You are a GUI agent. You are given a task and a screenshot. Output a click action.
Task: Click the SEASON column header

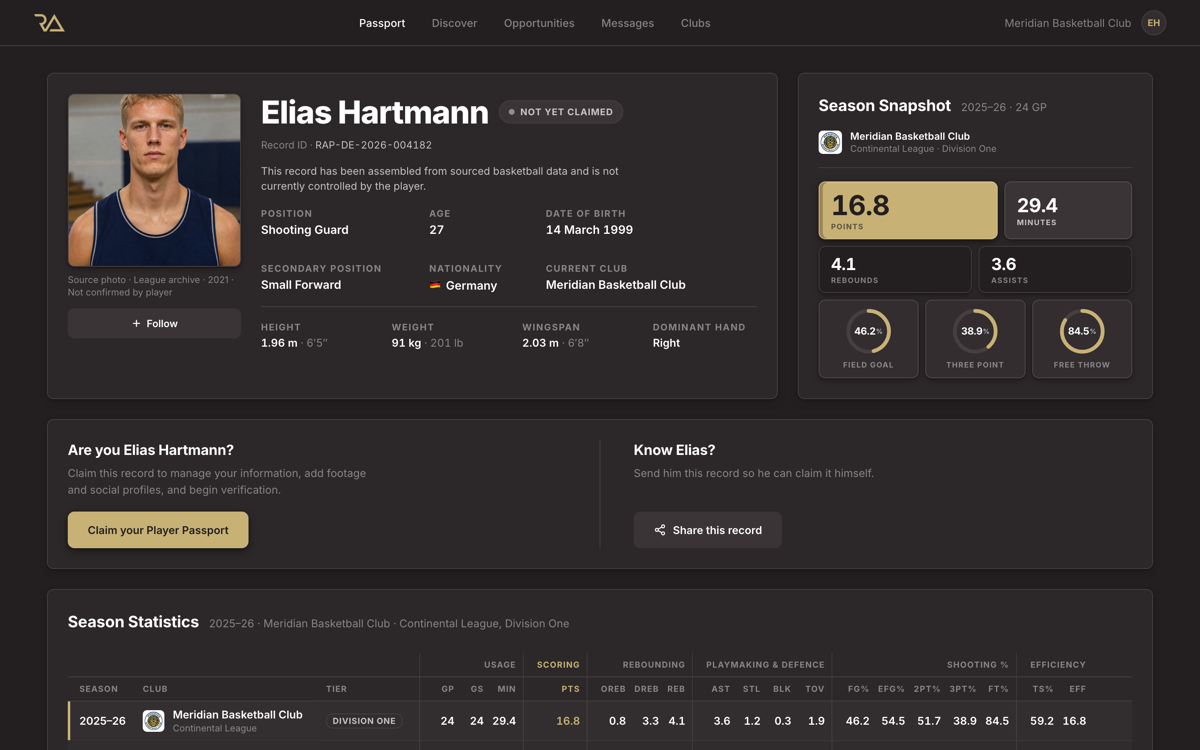pyautogui.click(x=99, y=689)
